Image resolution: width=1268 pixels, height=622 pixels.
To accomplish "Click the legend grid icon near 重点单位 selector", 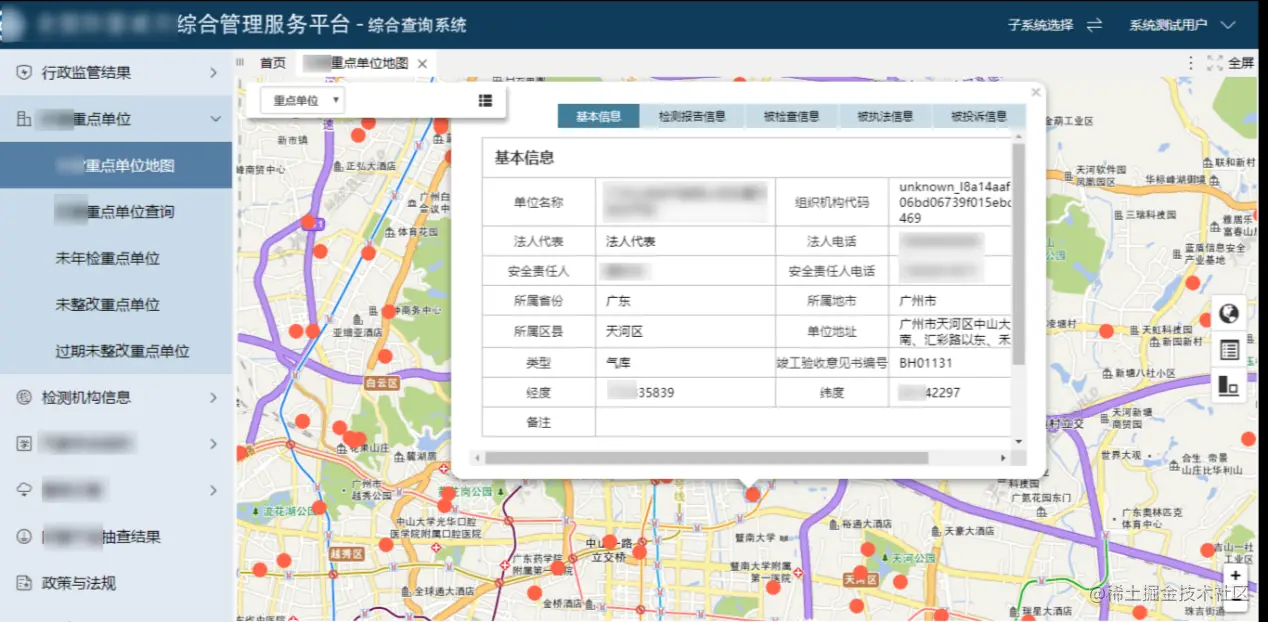I will (485, 100).
